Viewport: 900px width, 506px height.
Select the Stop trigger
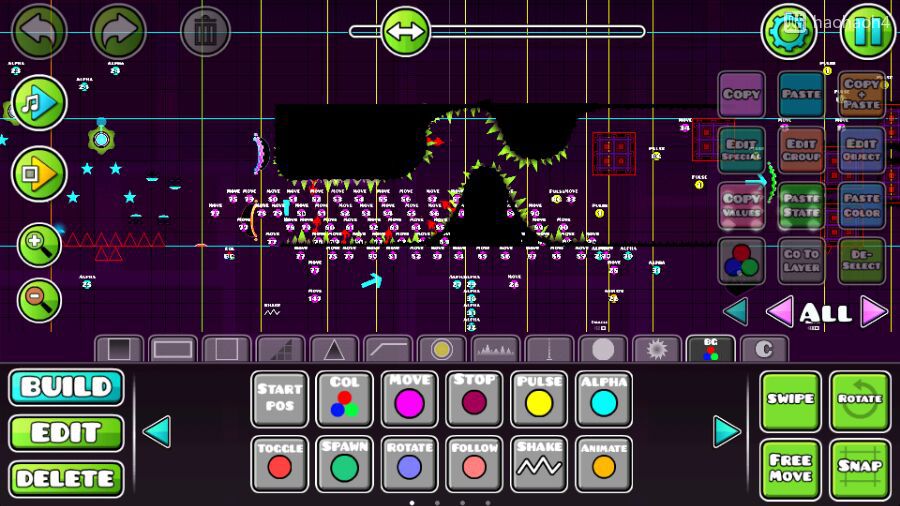click(474, 399)
